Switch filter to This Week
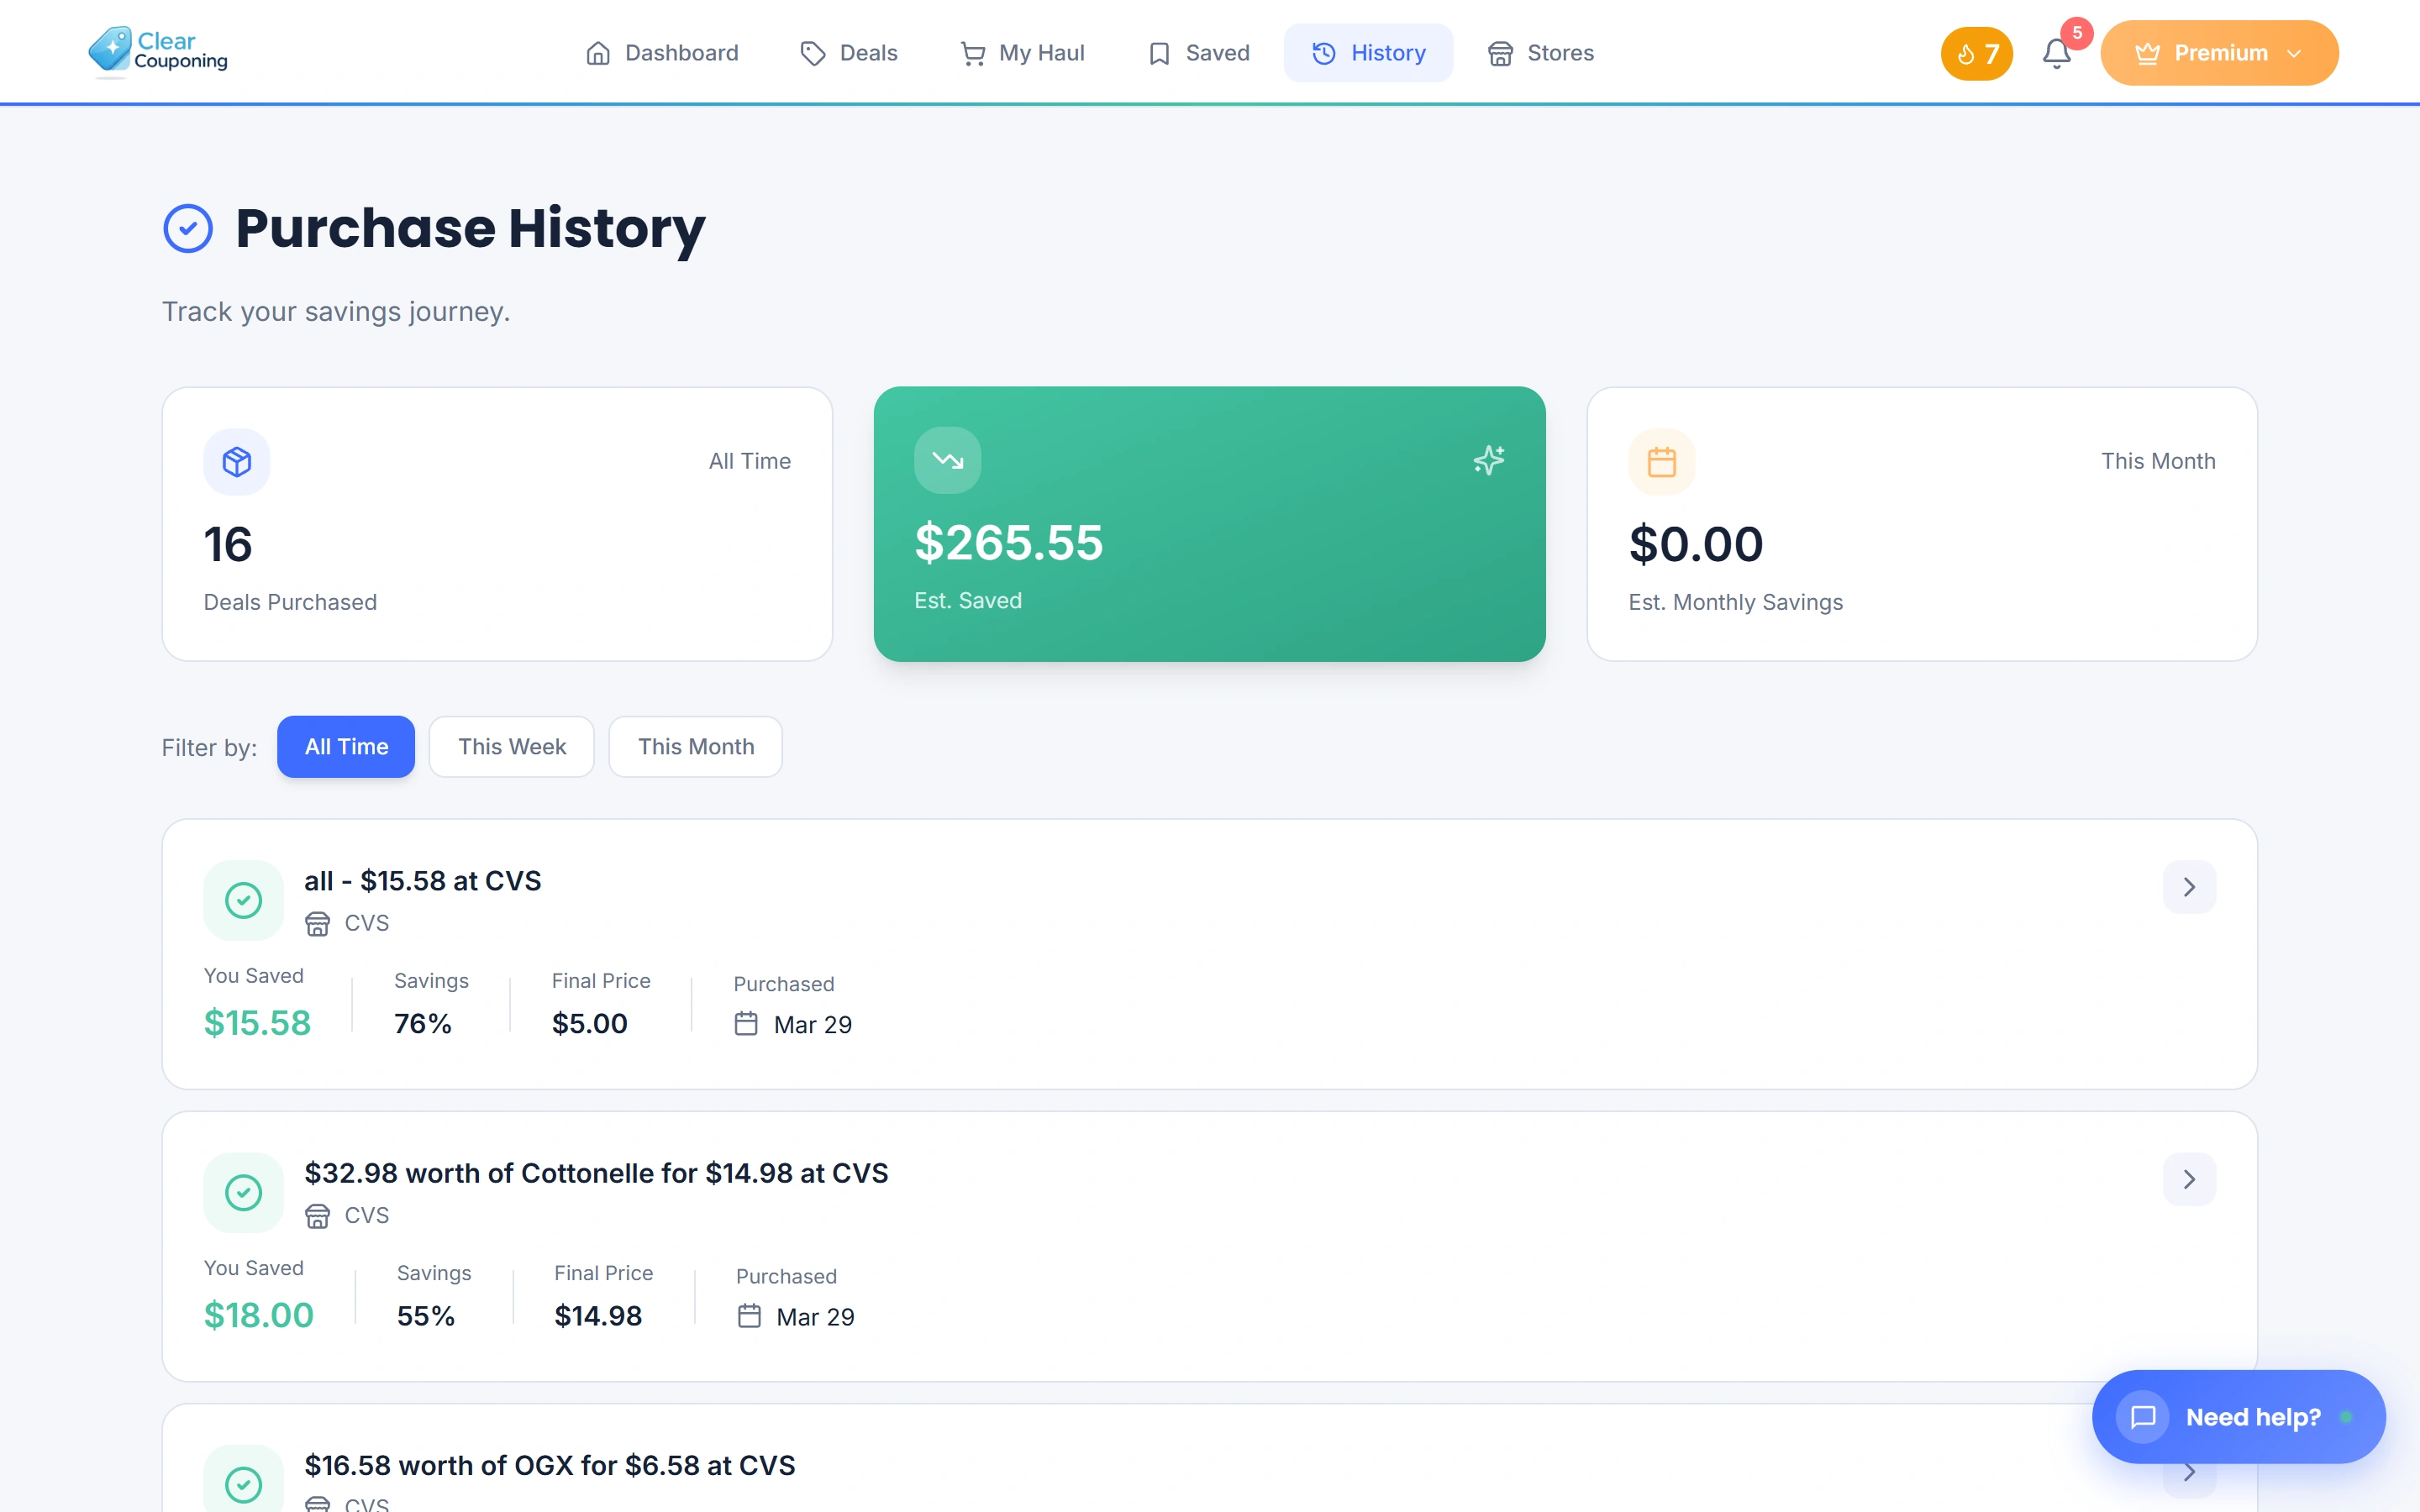Screen dimensions: 2420x1512 (x=511, y=746)
